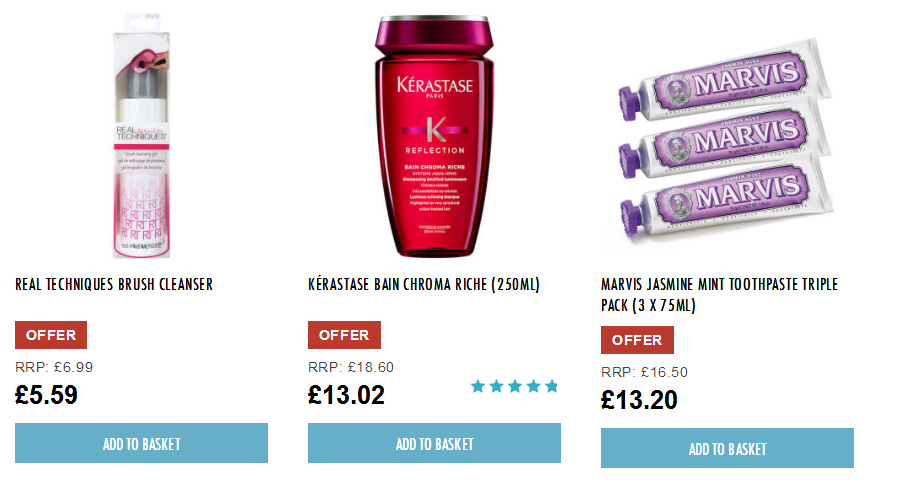The width and height of the screenshot is (897, 484).
Task: Add Marvis toothpaste triple pack to basket
Action: 727,449
